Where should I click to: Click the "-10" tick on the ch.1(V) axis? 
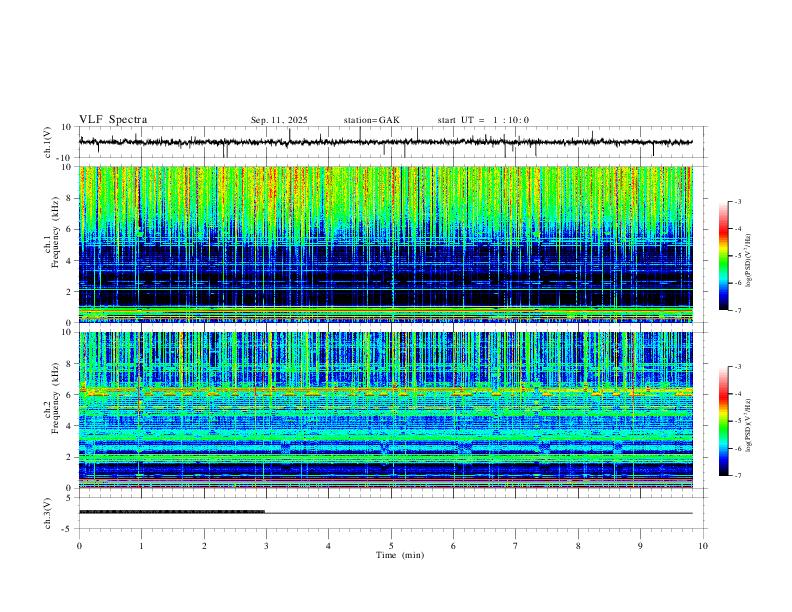pyautogui.click(x=66, y=158)
